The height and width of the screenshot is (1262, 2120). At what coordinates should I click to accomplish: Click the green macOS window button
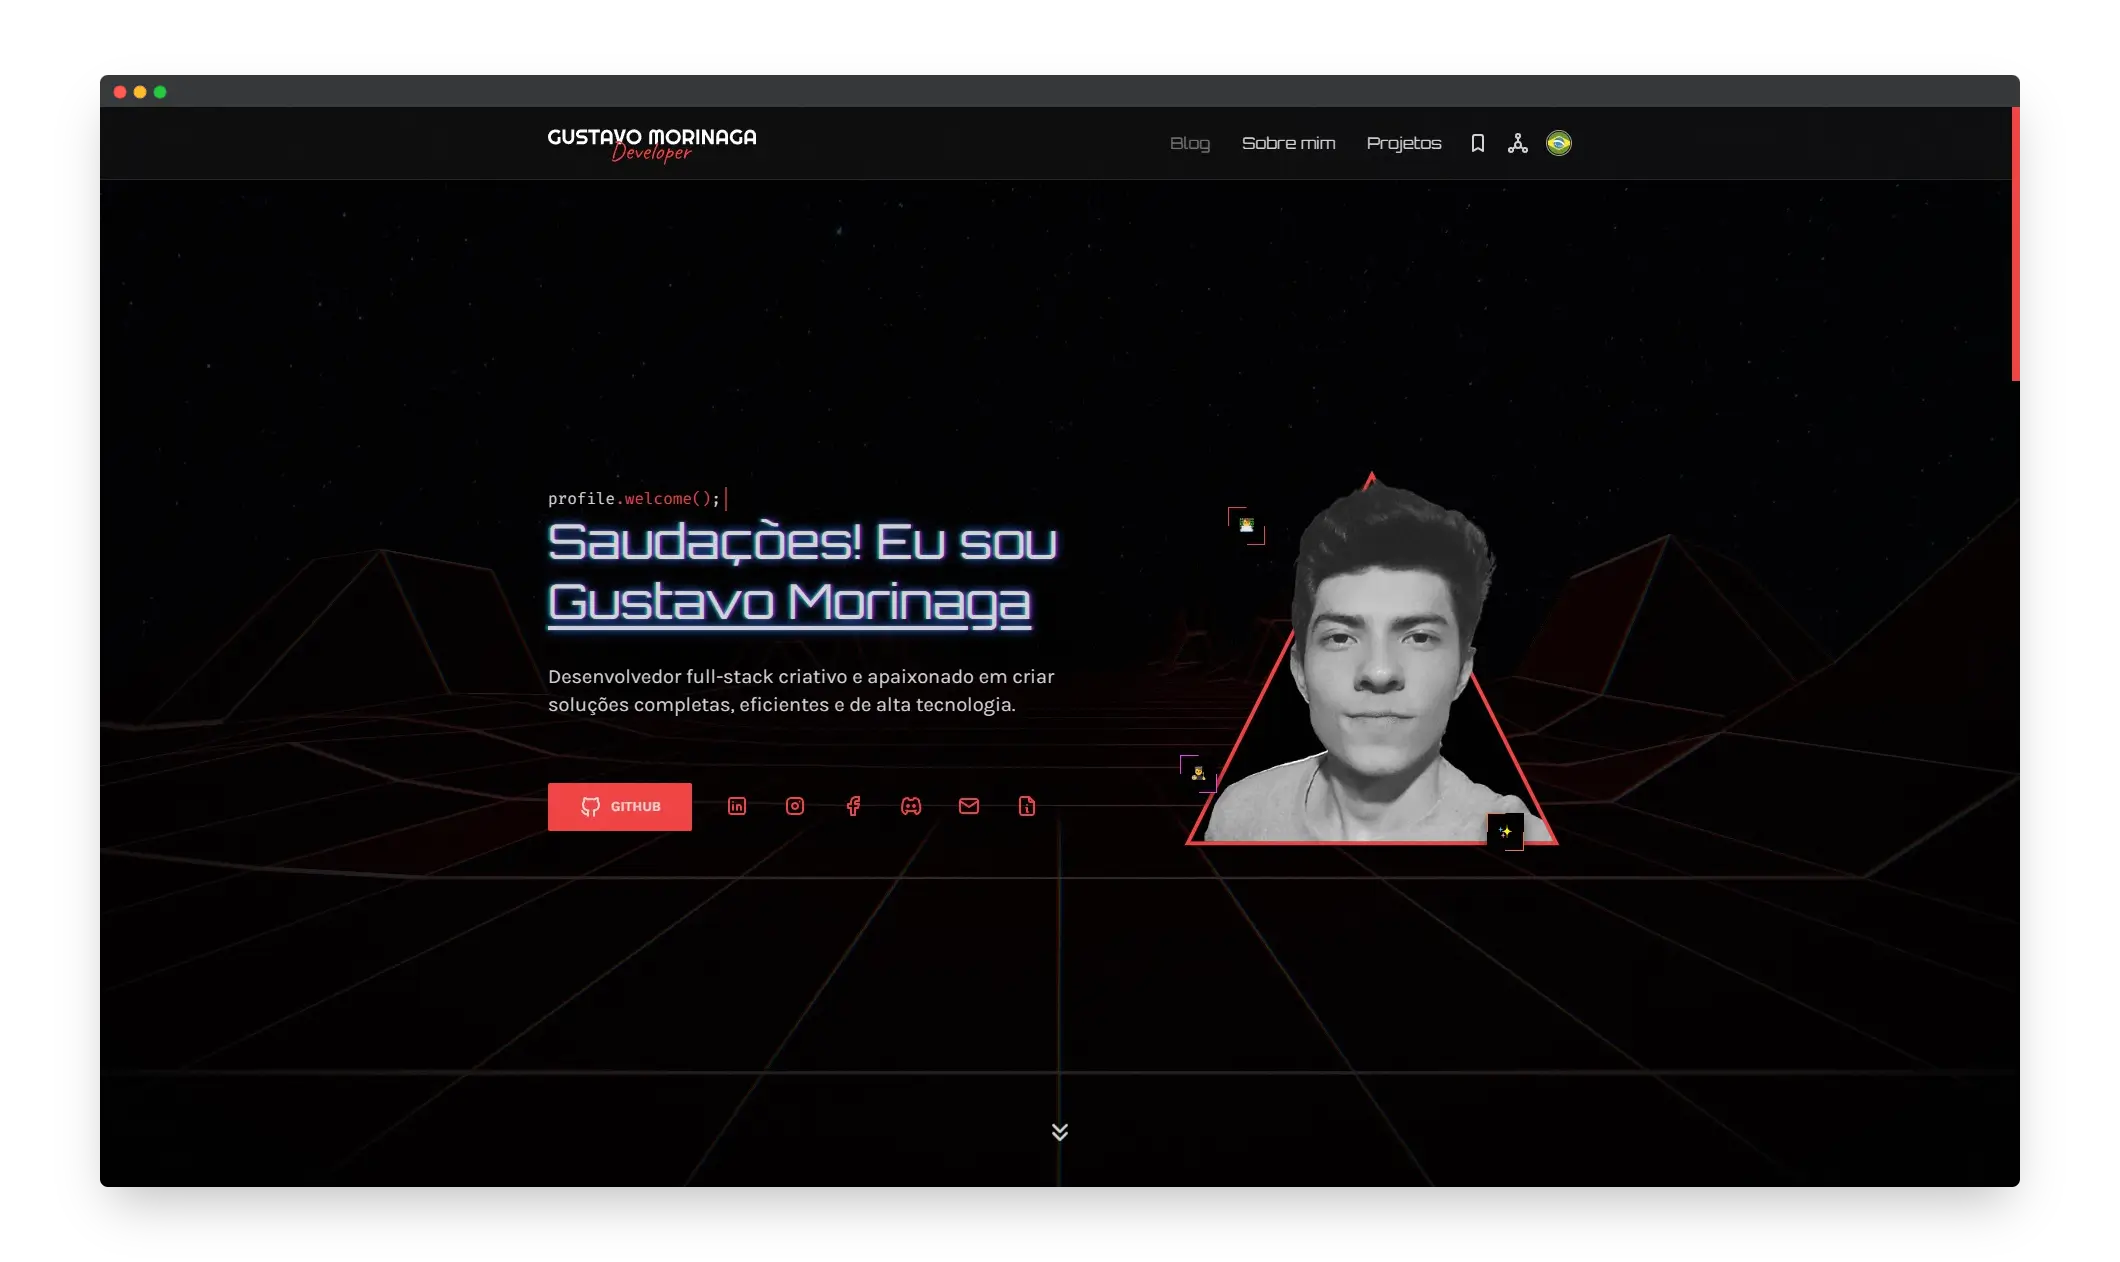tap(160, 92)
